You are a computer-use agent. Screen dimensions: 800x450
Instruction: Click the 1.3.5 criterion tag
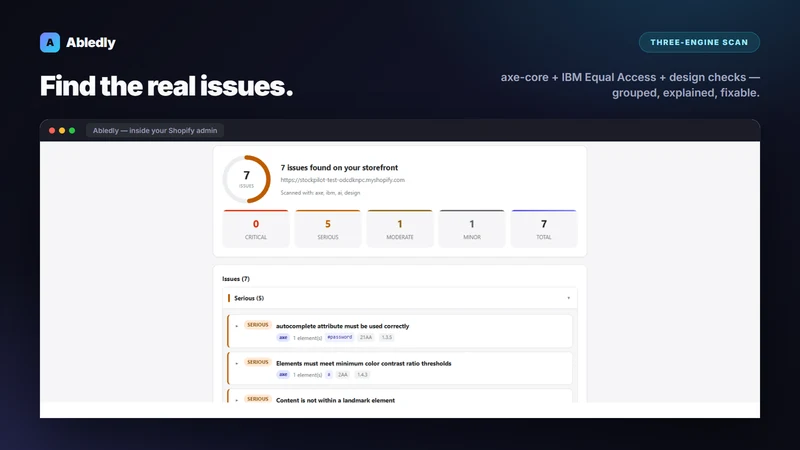point(387,337)
